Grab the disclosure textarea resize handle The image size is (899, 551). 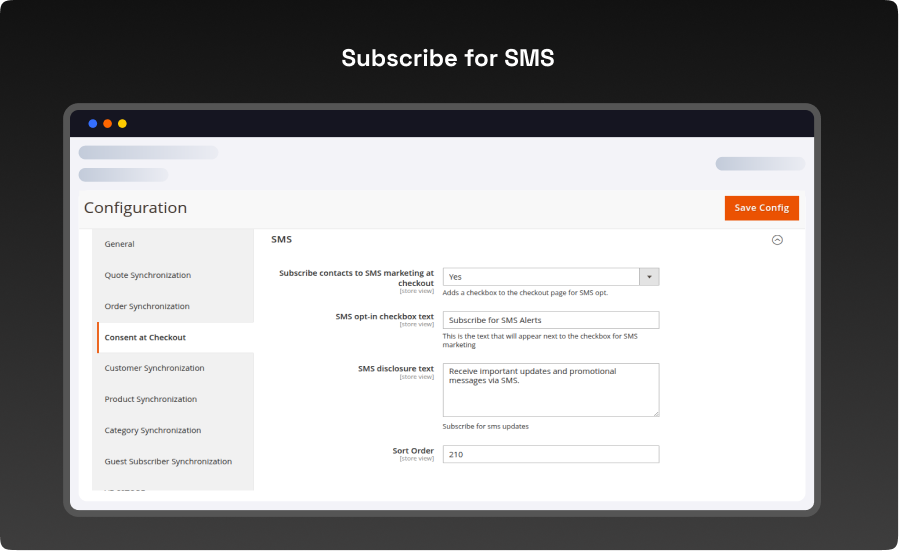point(655,412)
